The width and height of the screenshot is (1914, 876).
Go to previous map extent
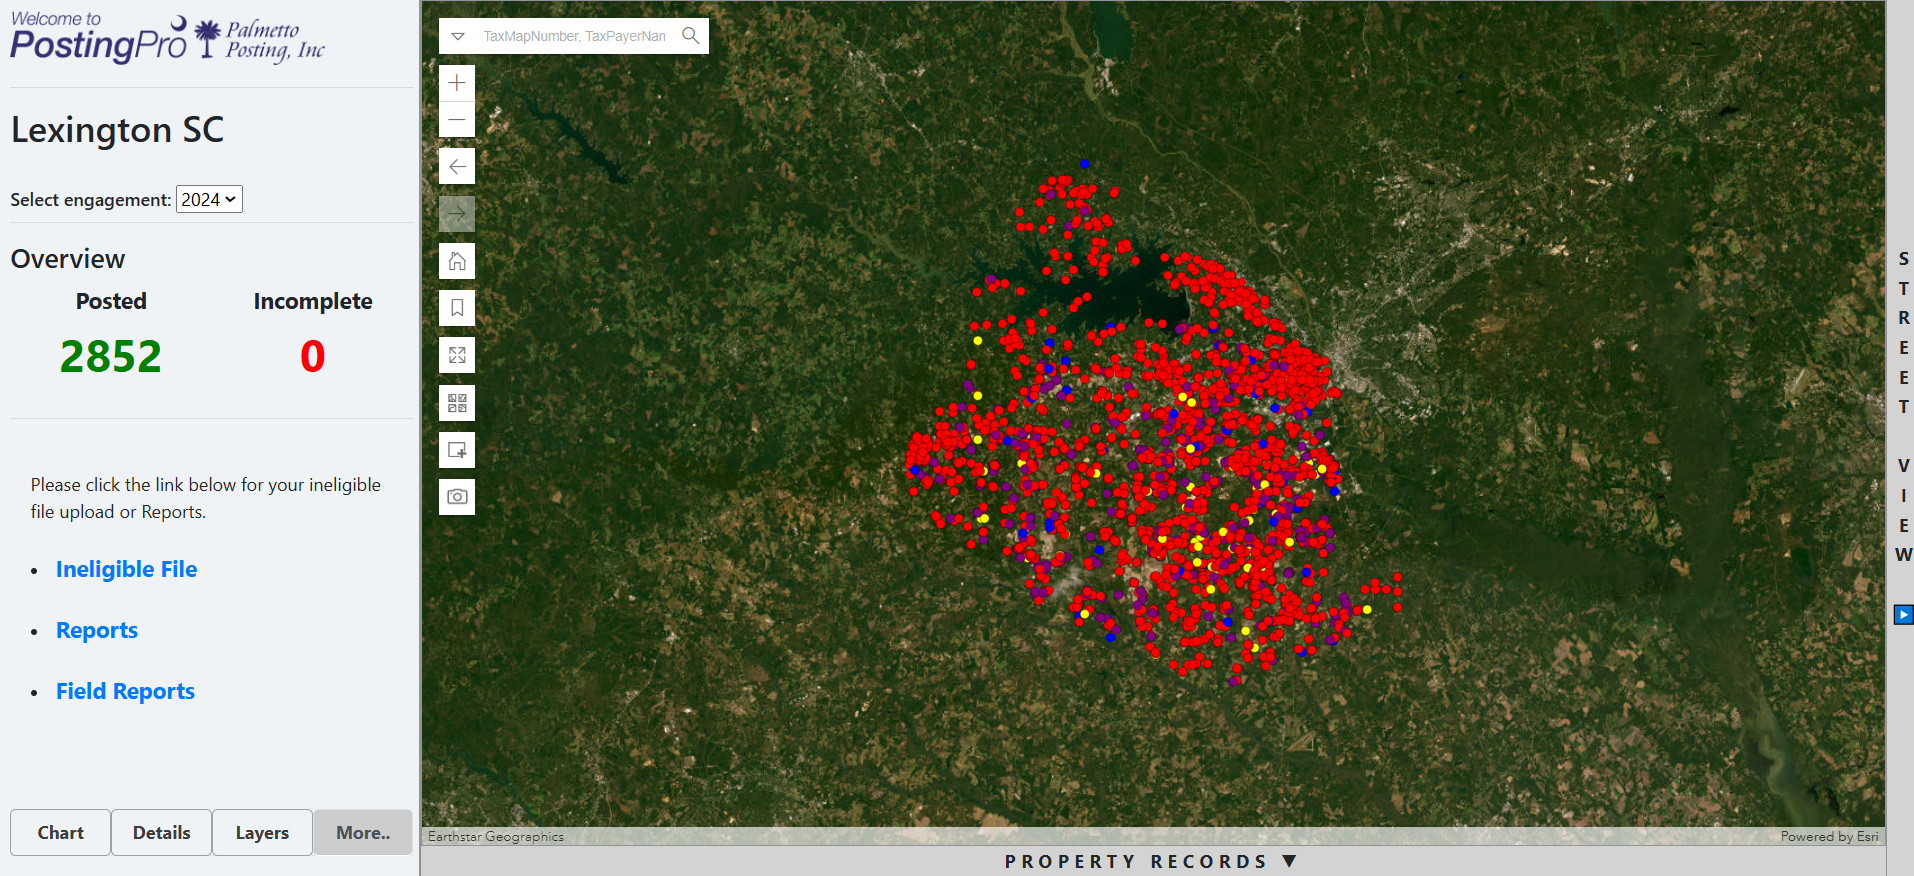[x=457, y=166]
